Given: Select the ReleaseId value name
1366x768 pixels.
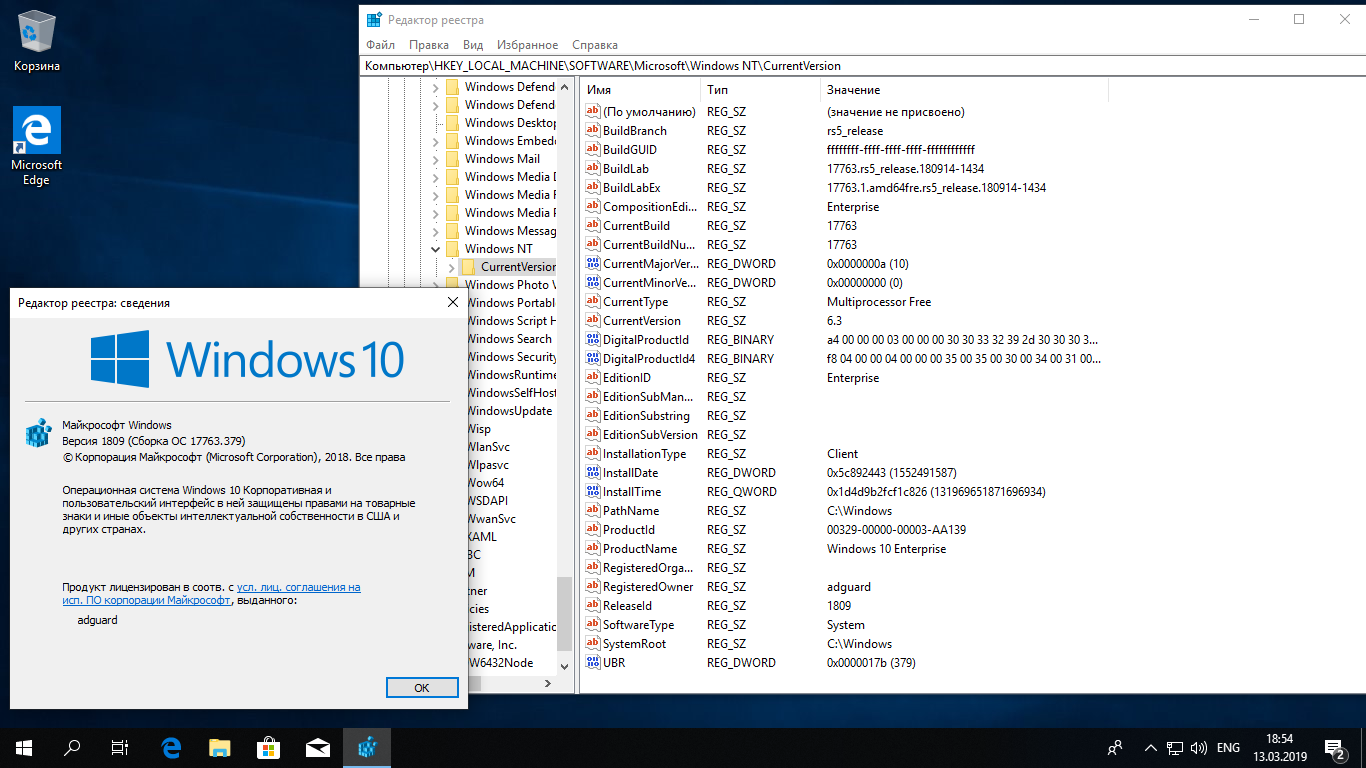Looking at the screenshot, I should pyautogui.click(x=627, y=606).
